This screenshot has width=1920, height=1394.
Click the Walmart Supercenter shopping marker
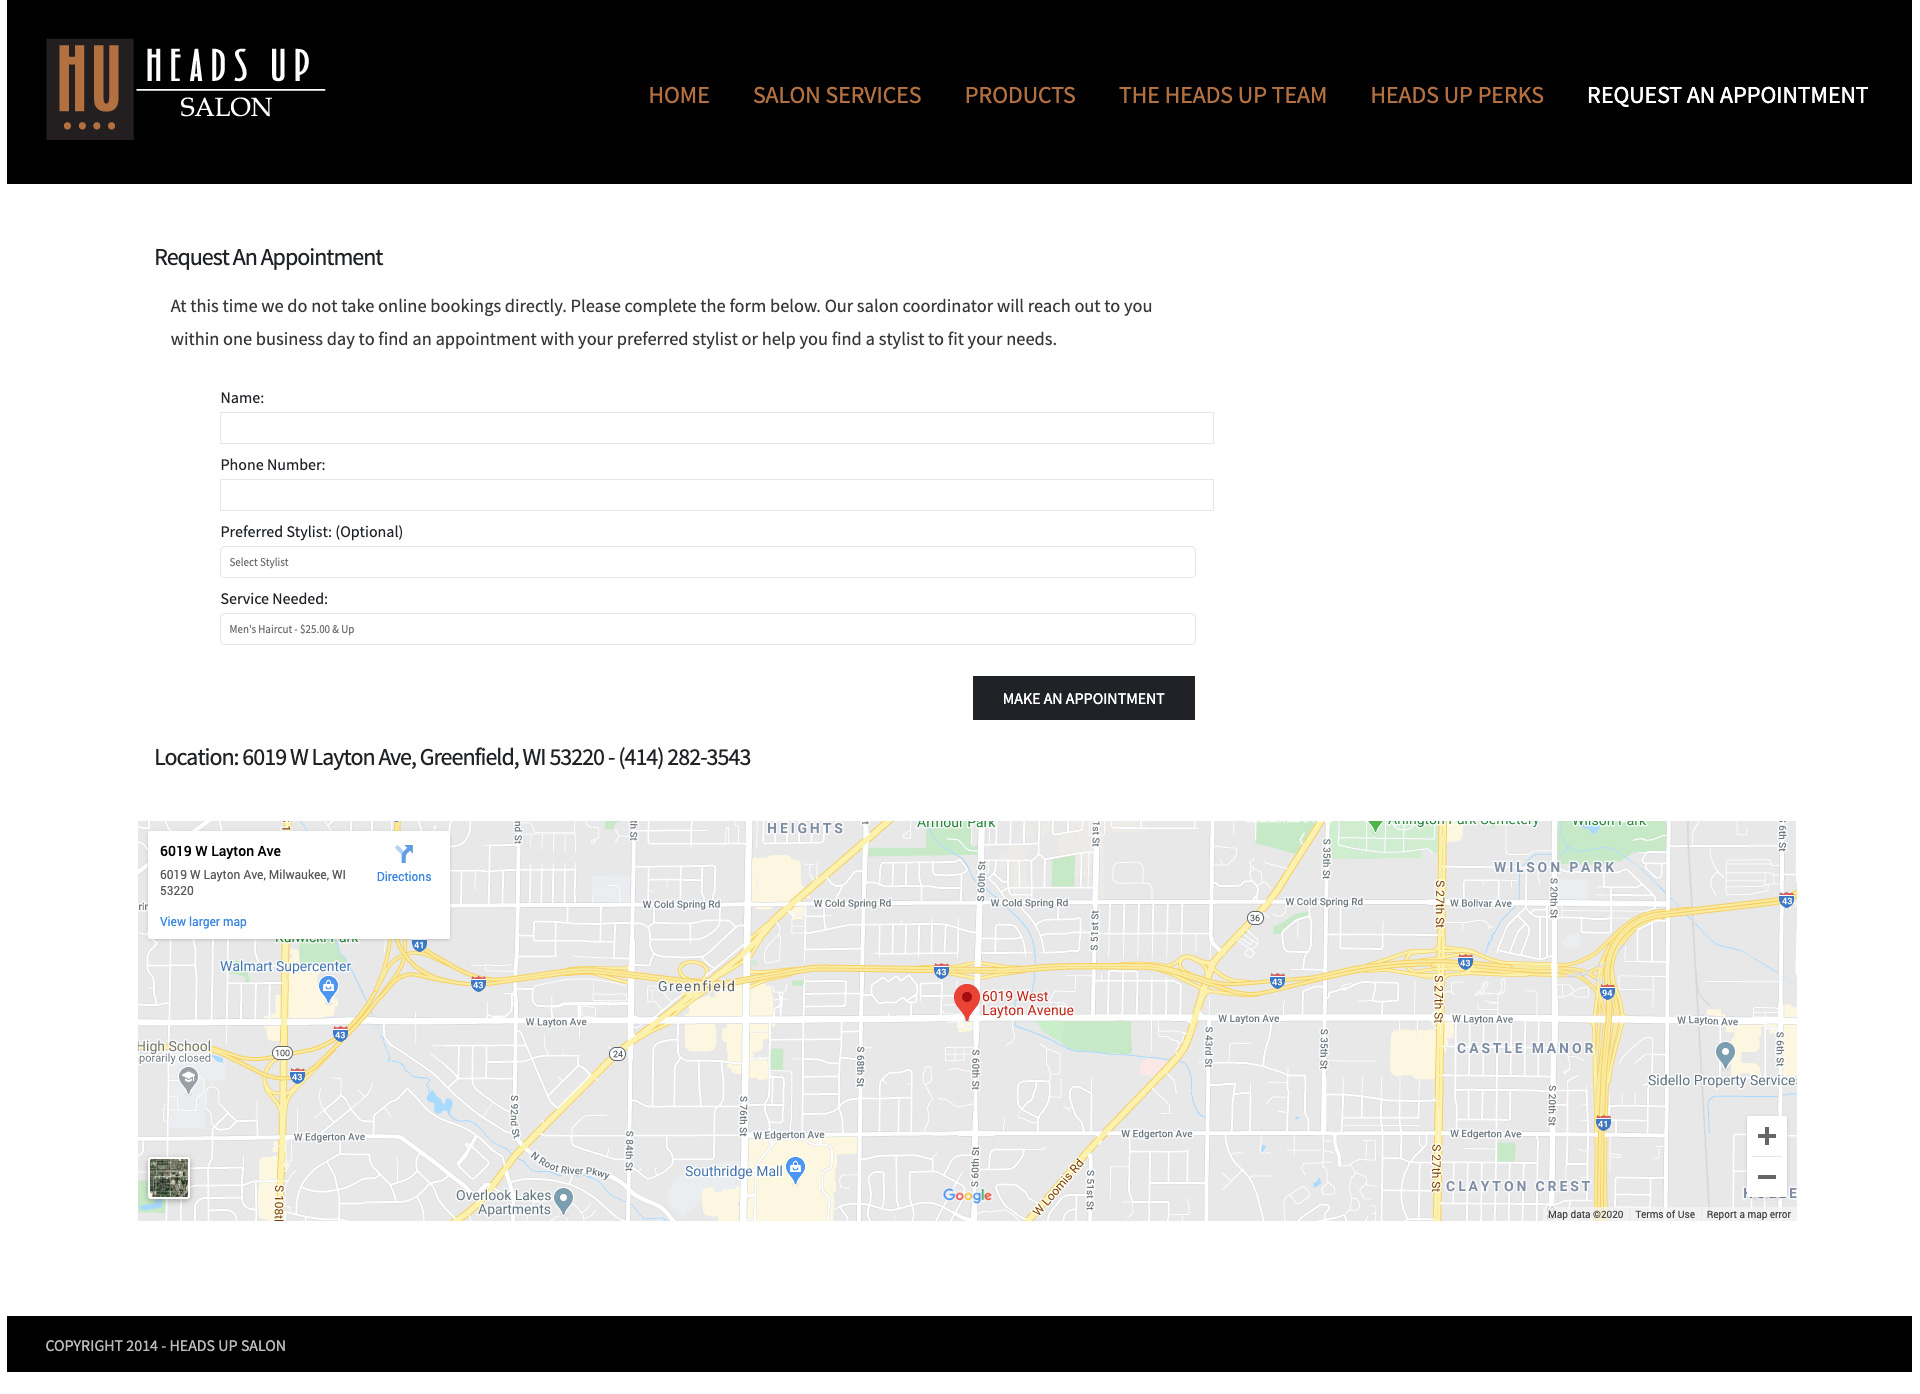click(x=328, y=988)
